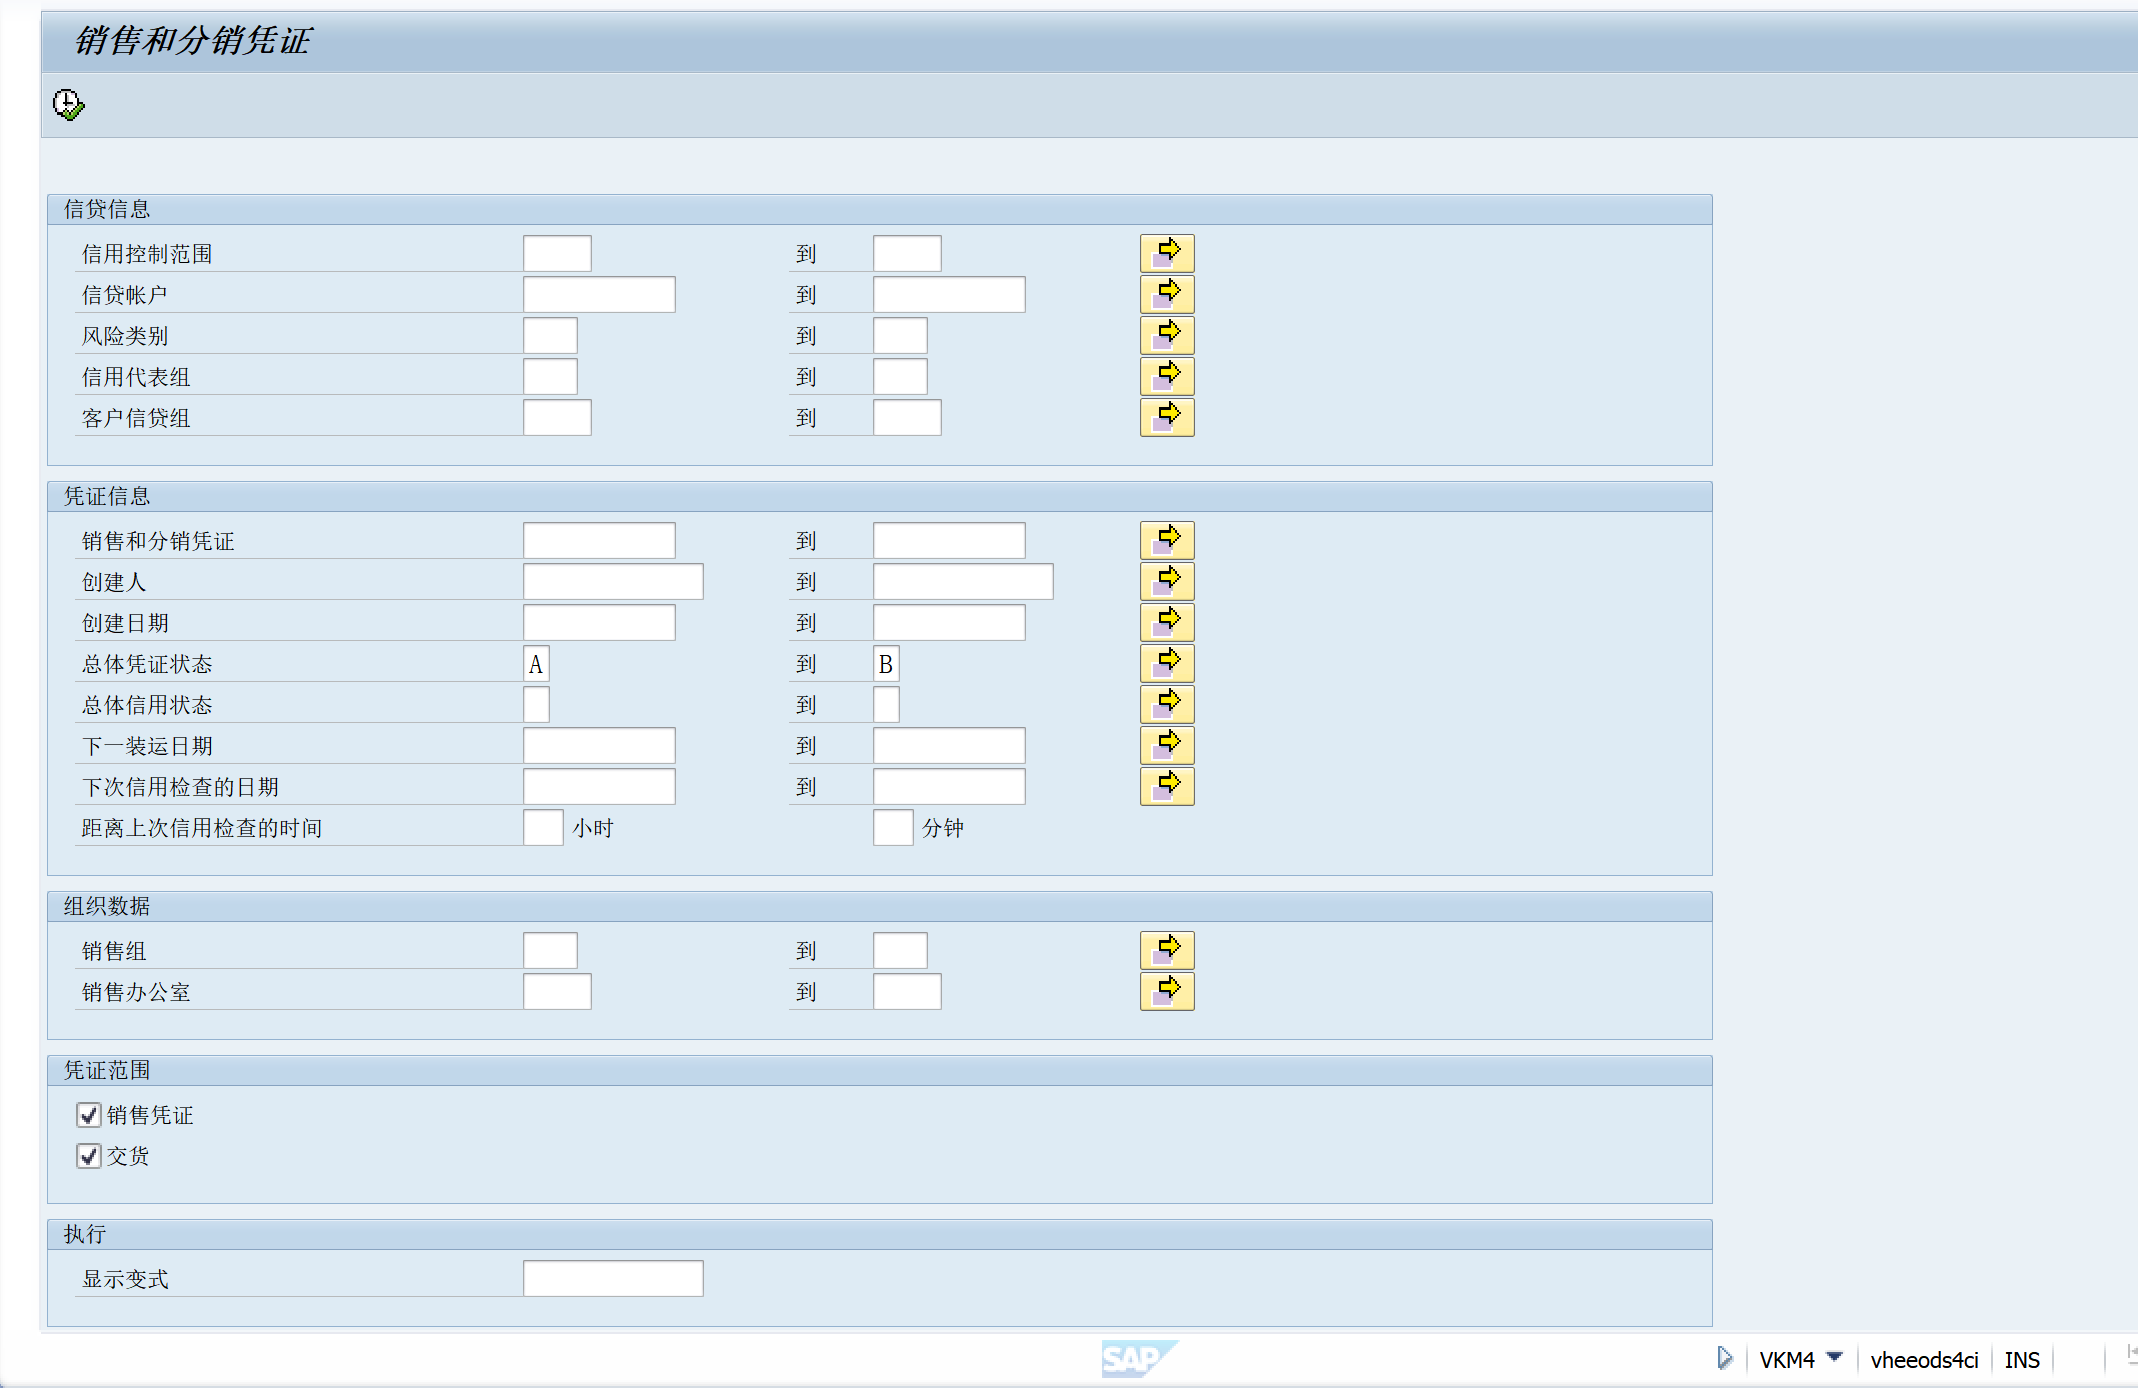Open multiple selection for 下次信用检查的日期

1167,786
